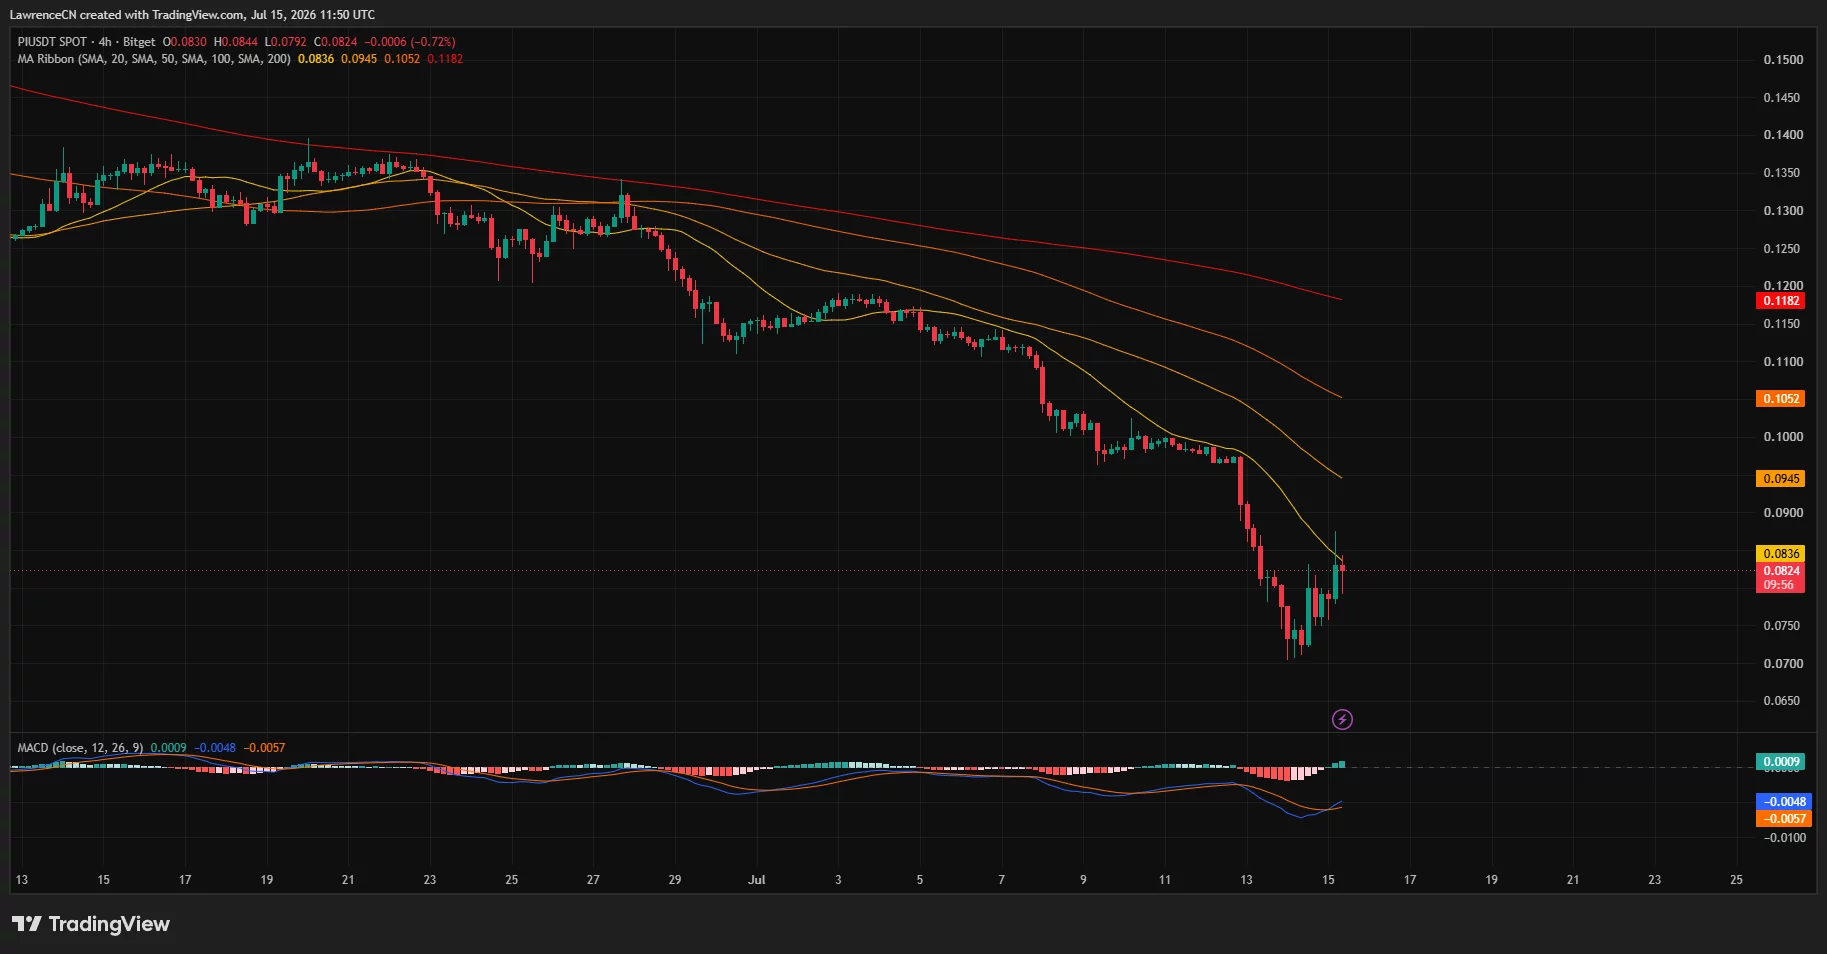Click the high value H0.0844 in the legend
This screenshot has width=1827, height=954.
pyautogui.click(x=236, y=42)
